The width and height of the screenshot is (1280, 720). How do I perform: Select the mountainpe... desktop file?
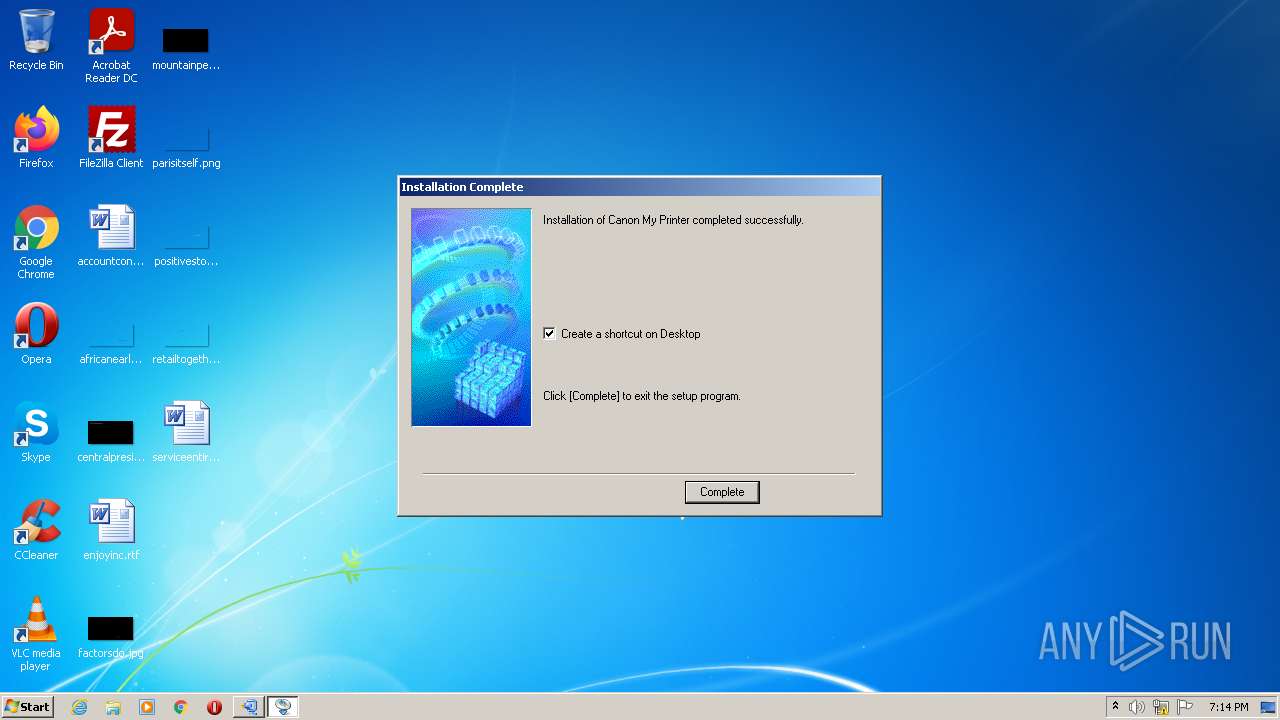click(186, 47)
